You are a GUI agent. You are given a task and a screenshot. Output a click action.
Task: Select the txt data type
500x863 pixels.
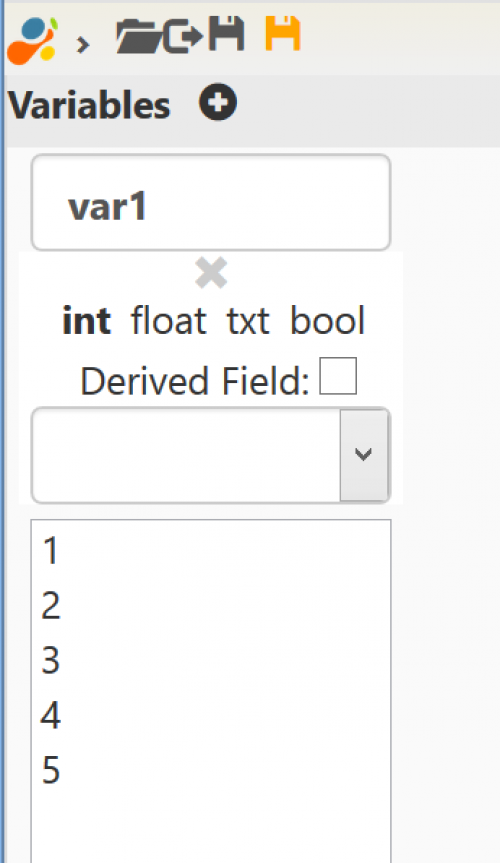pos(248,321)
